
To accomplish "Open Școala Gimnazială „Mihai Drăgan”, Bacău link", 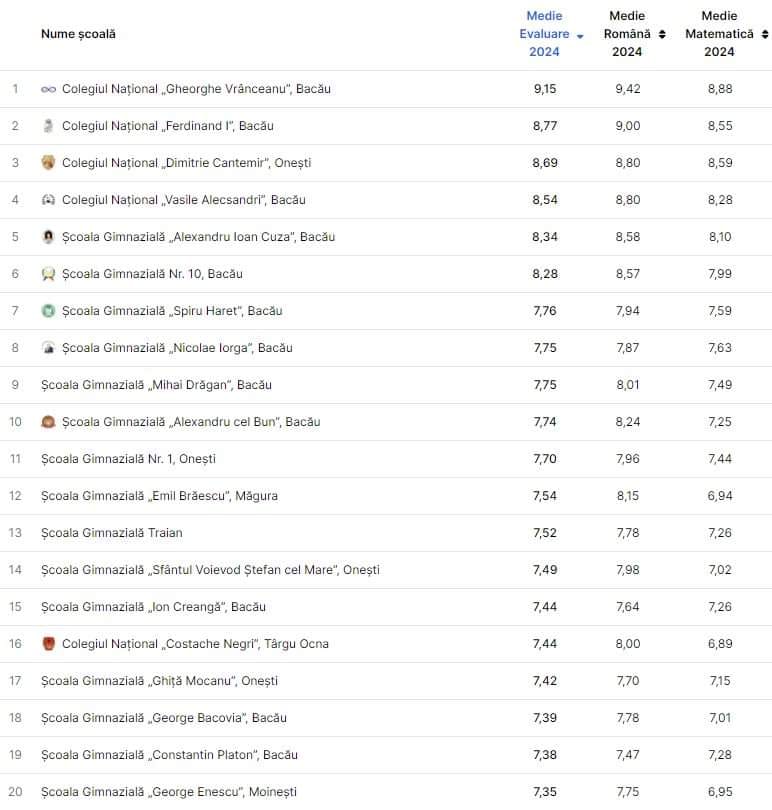I will point(156,385).
